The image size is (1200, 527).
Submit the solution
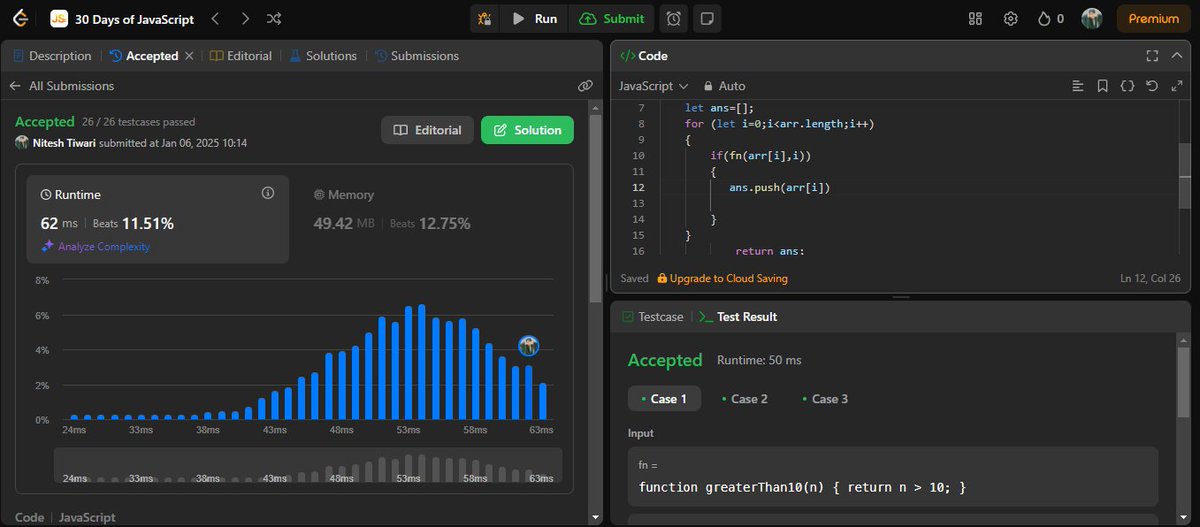coord(612,18)
